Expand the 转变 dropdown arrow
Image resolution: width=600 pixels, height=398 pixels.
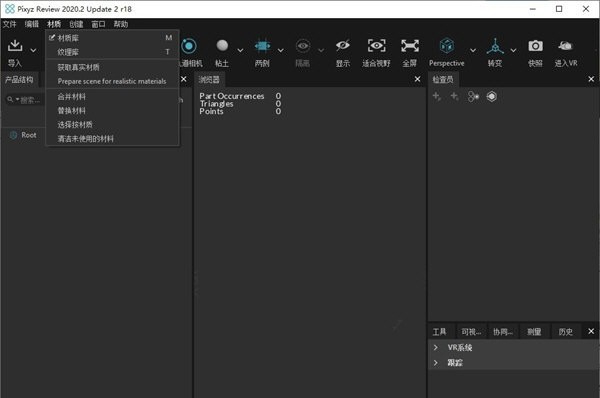[x=514, y=50]
